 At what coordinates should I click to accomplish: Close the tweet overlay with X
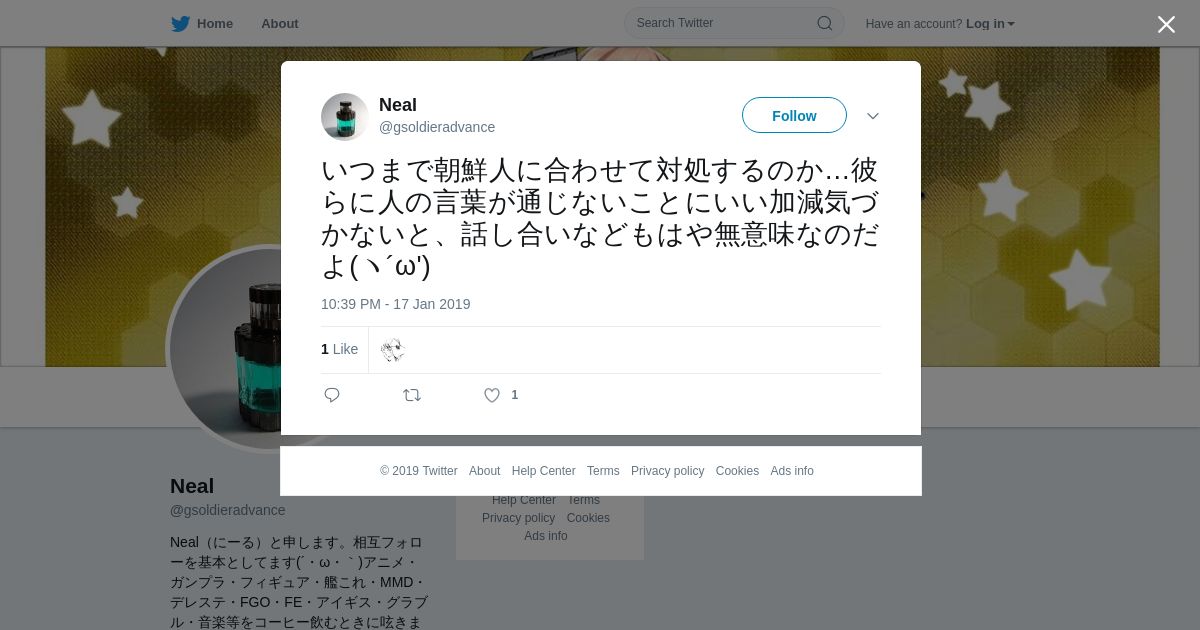(1166, 24)
